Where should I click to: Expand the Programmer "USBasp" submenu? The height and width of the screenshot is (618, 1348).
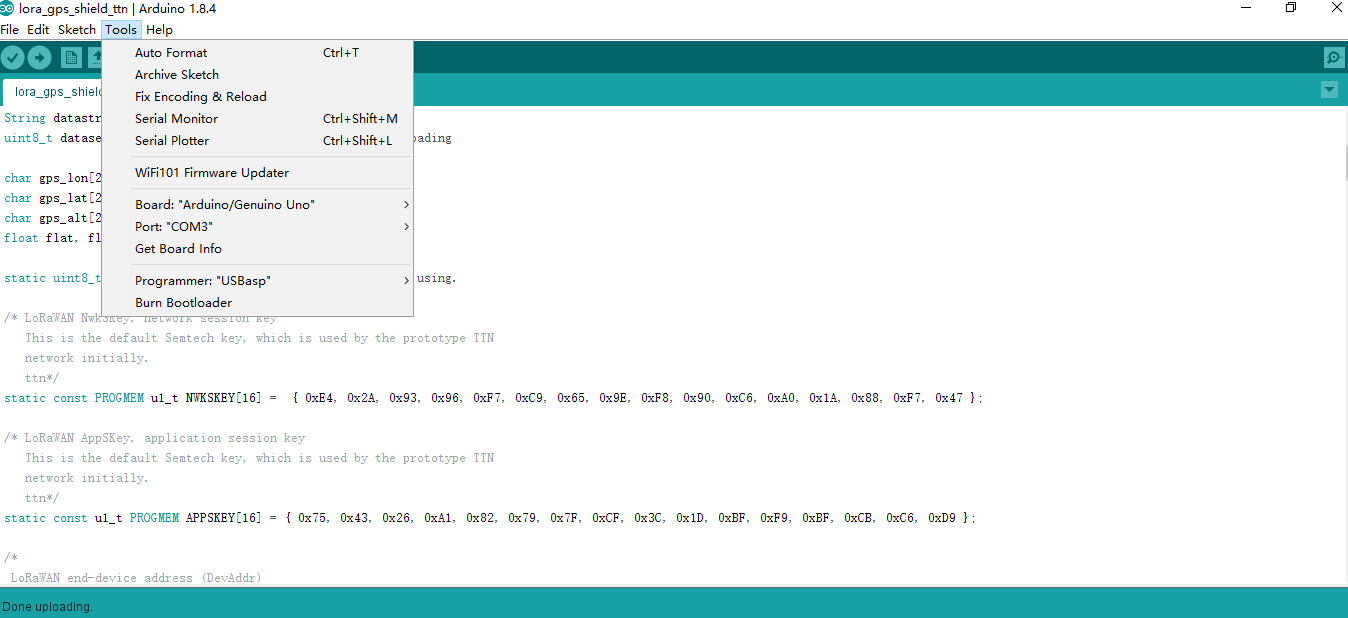[x=272, y=280]
